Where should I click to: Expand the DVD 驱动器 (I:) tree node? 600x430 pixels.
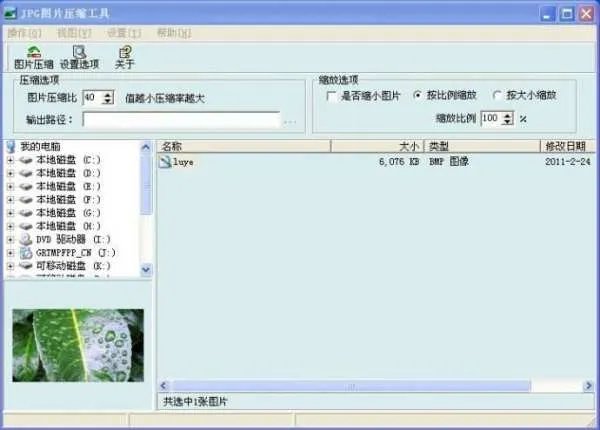(10, 240)
